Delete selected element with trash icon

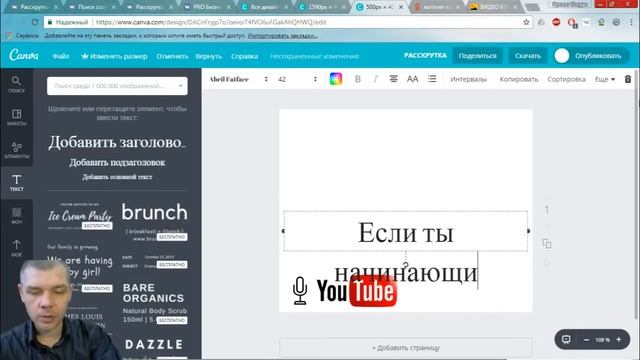[628, 79]
